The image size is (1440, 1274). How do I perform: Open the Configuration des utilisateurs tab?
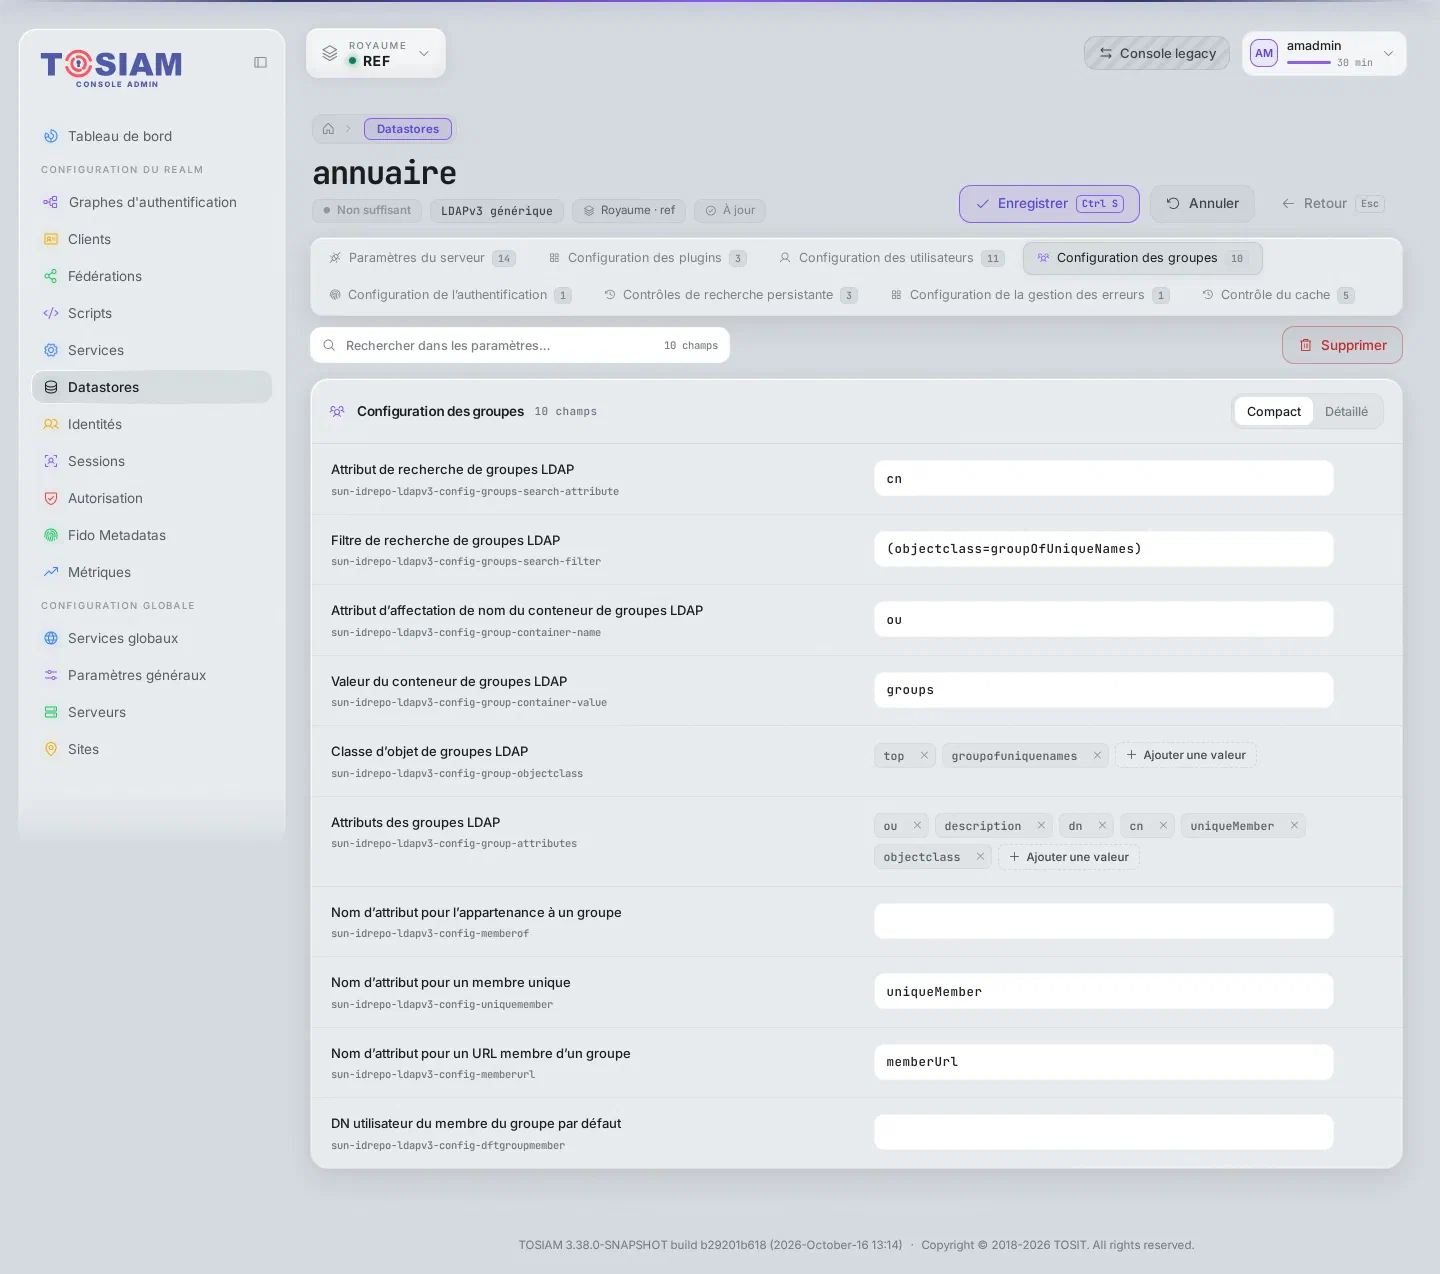[x=891, y=258]
